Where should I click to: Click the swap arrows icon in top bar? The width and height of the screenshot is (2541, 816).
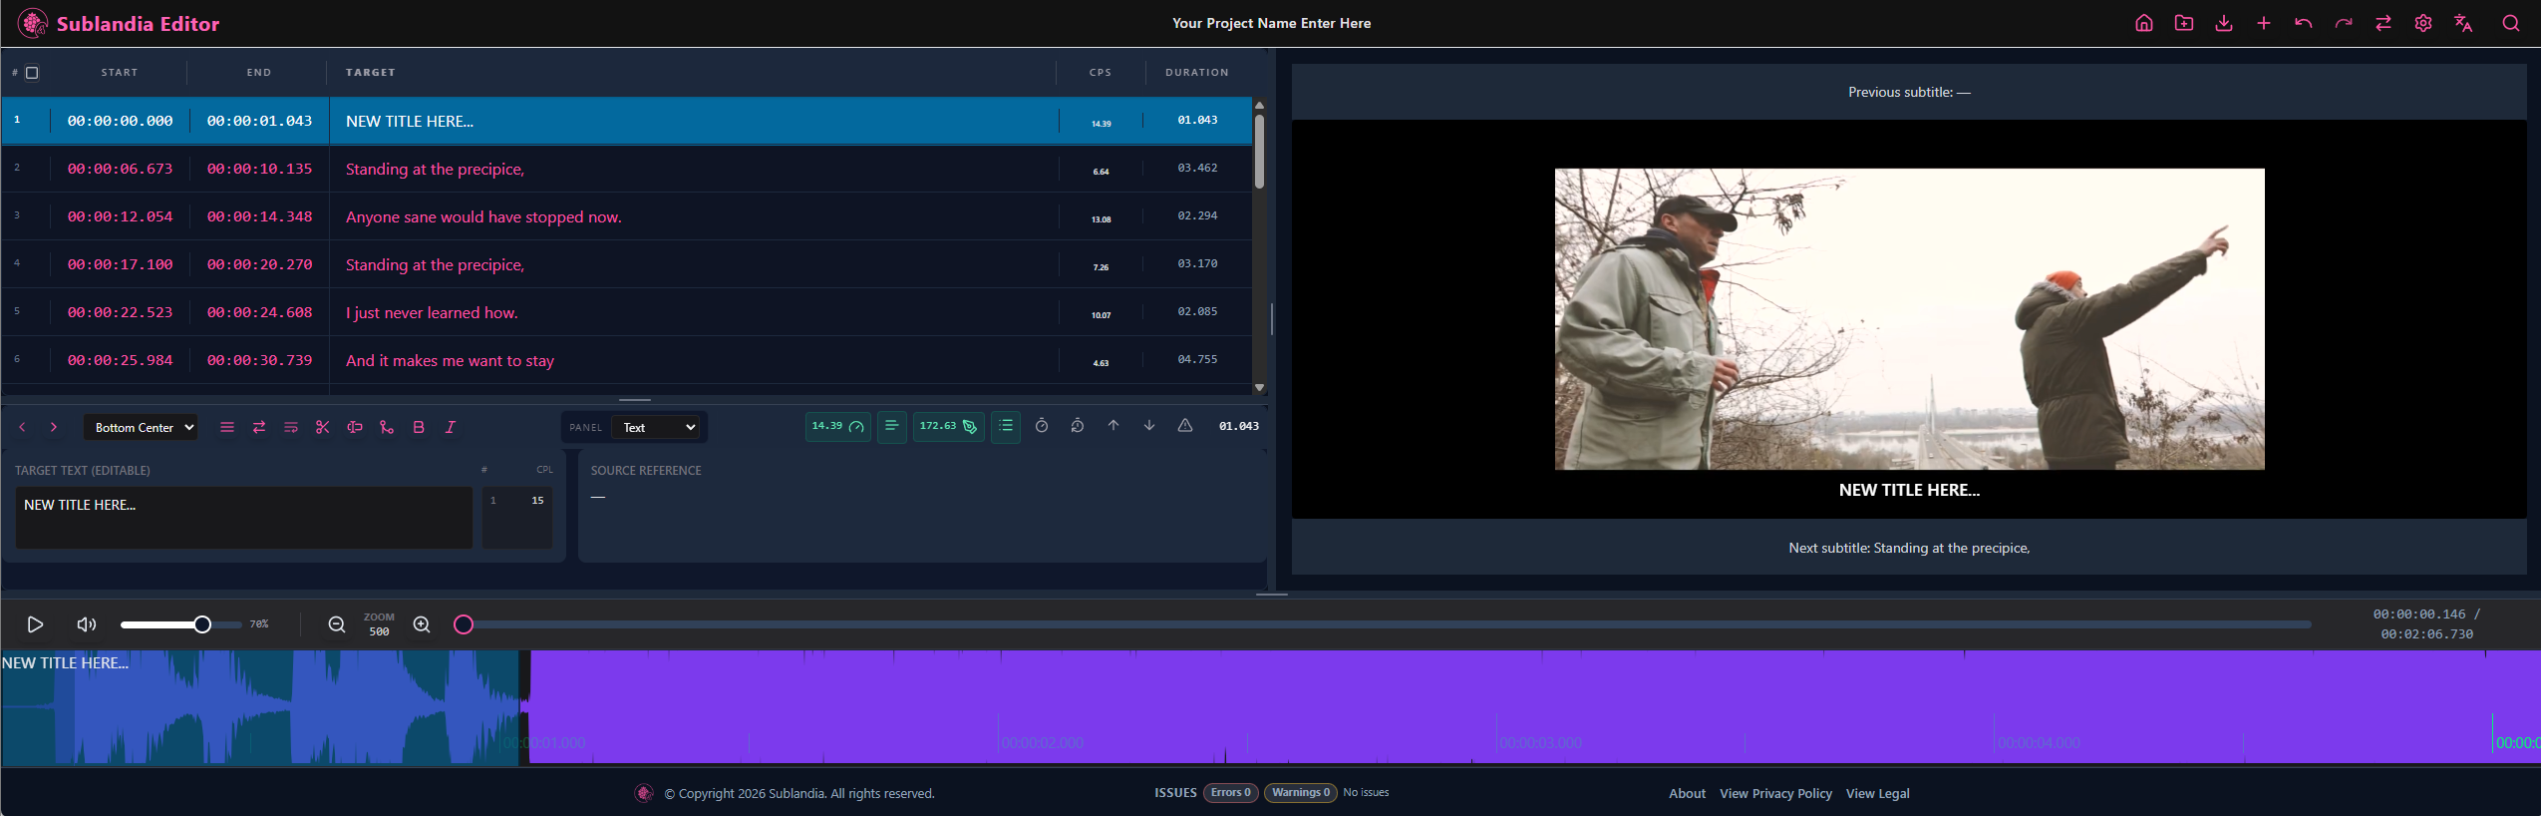pyautogui.click(x=2383, y=23)
